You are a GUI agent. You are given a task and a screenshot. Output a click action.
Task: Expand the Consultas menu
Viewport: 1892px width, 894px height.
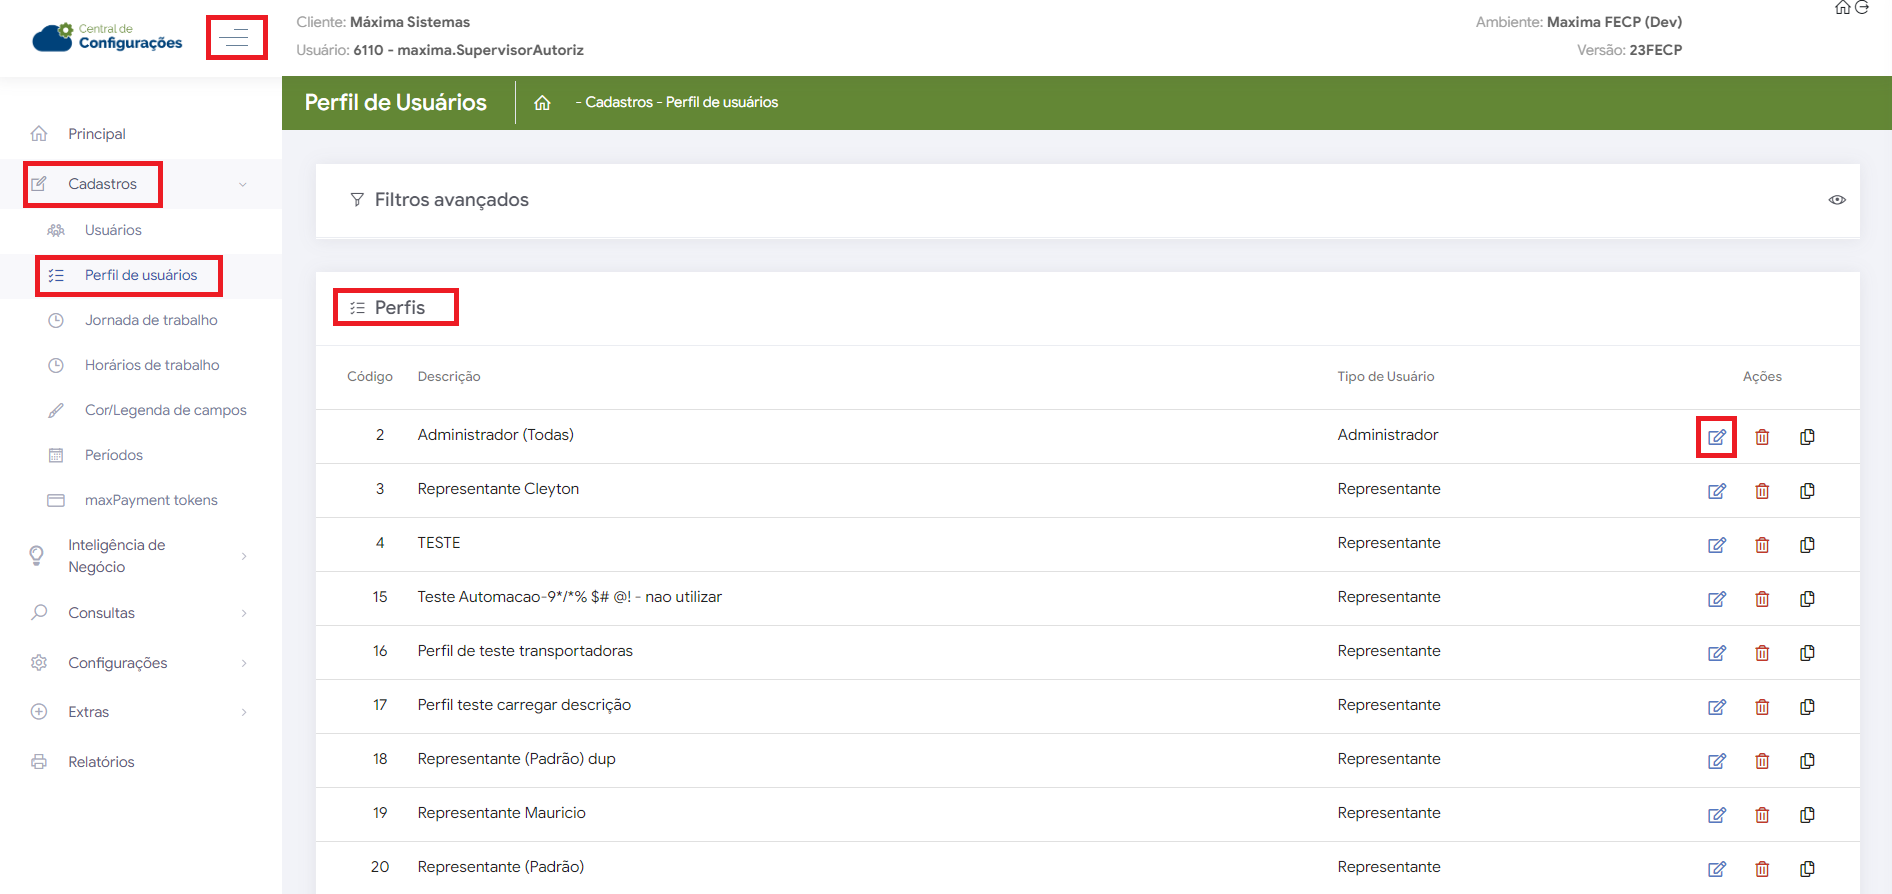pos(243,613)
